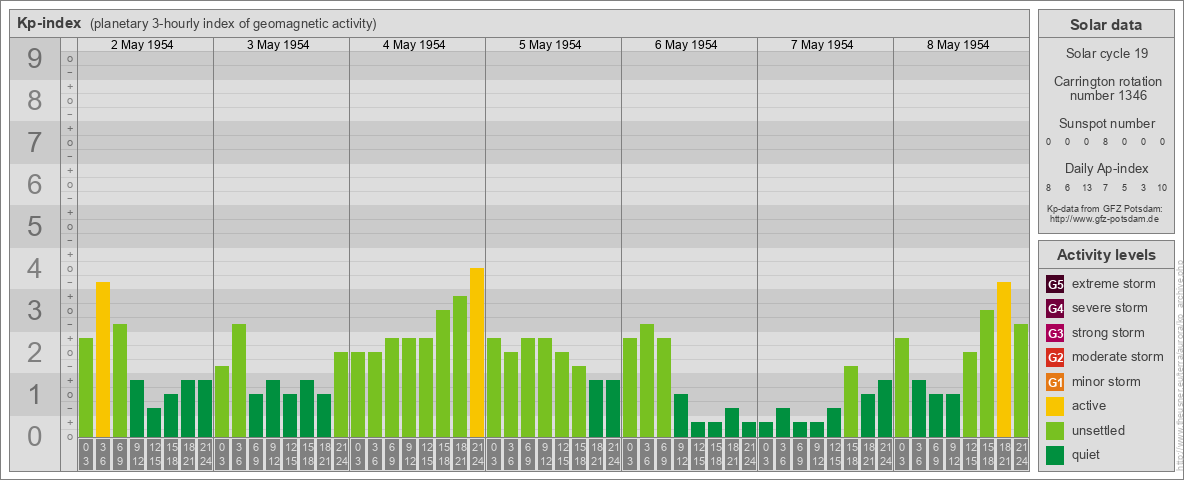
Task: Click the 18-21h light green bar on 4 May
Action: click(x=460, y=366)
